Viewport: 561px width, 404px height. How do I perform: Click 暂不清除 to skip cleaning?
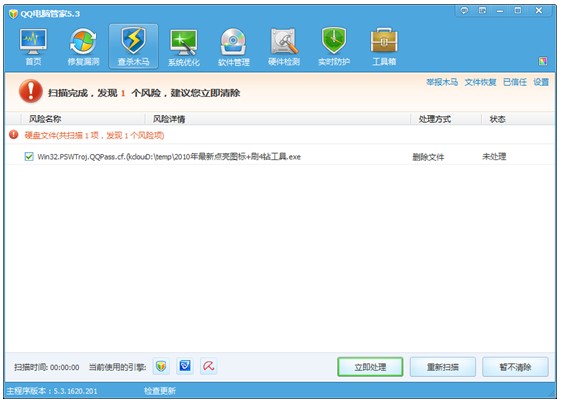pyautogui.click(x=515, y=367)
